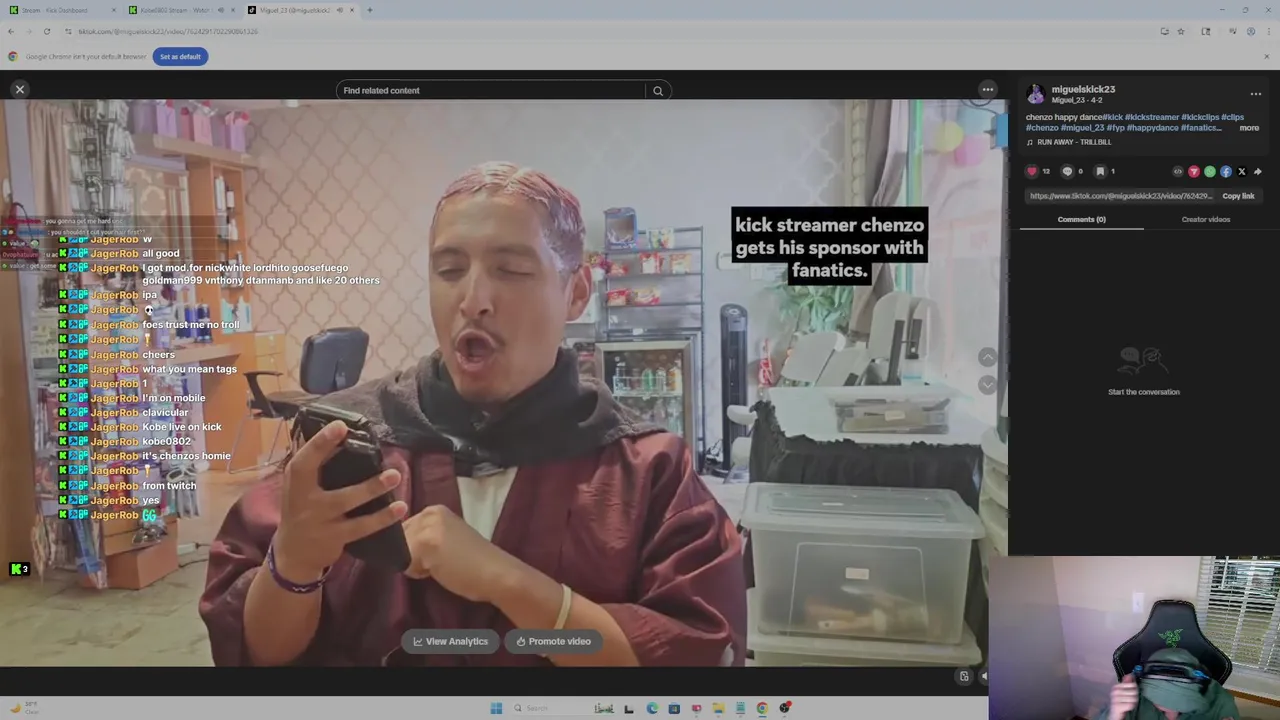The width and height of the screenshot is (1280, 720).
Task: Go to previous video with the up chevron
Action: click(987, 357)
